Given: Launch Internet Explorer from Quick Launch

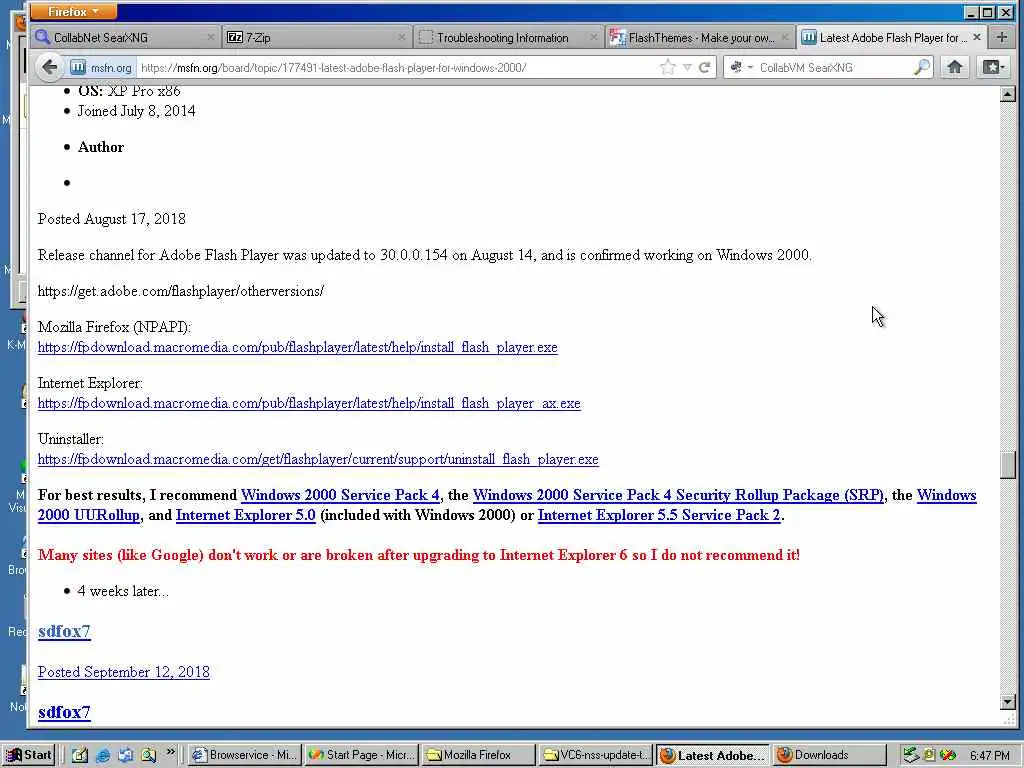Looking at the screenshot, I should coord(103,756).
